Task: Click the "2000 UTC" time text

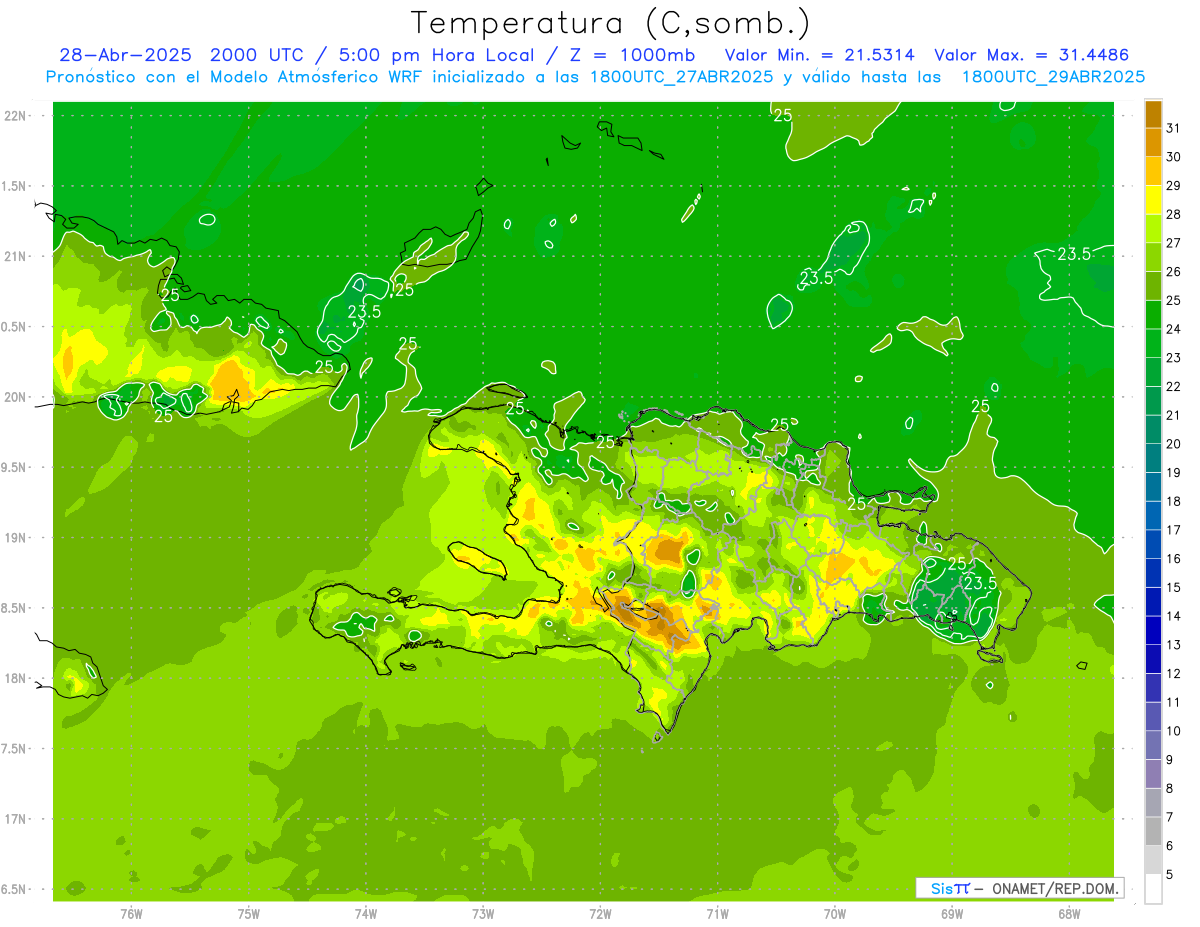Action: point(256,55)
